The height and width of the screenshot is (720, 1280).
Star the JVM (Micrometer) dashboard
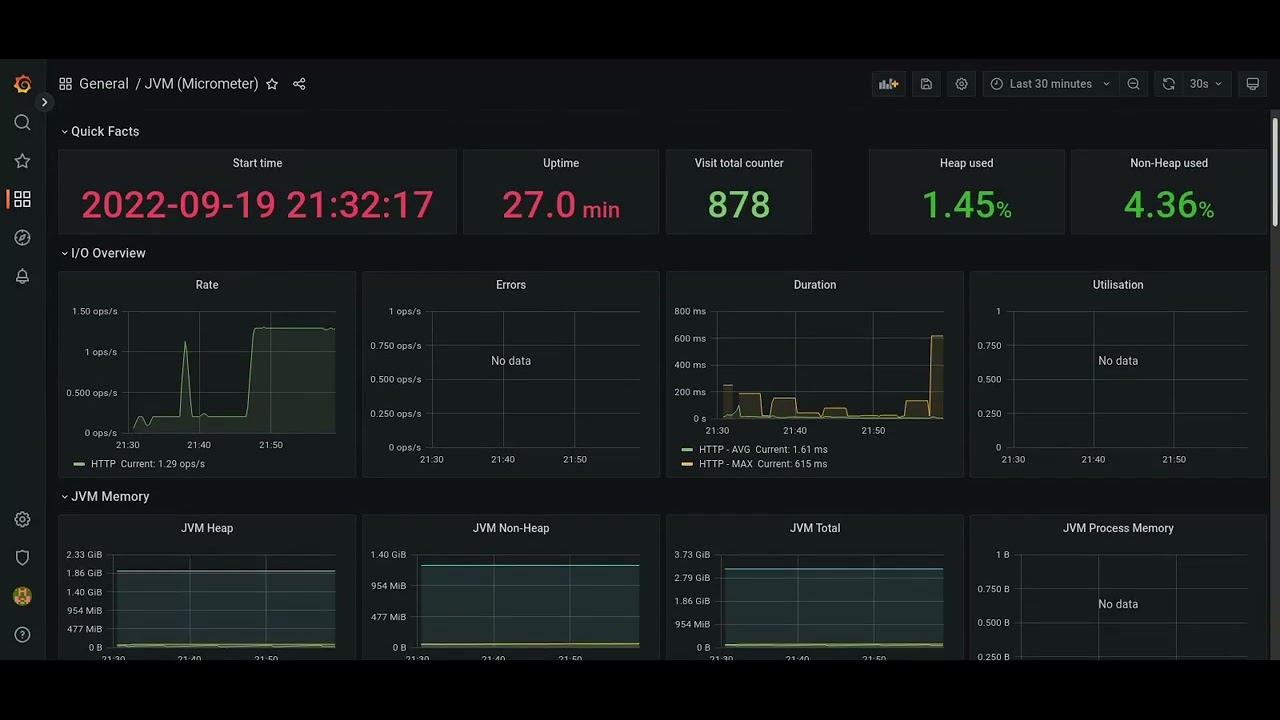pyautogui.click(x=272, y=84)
